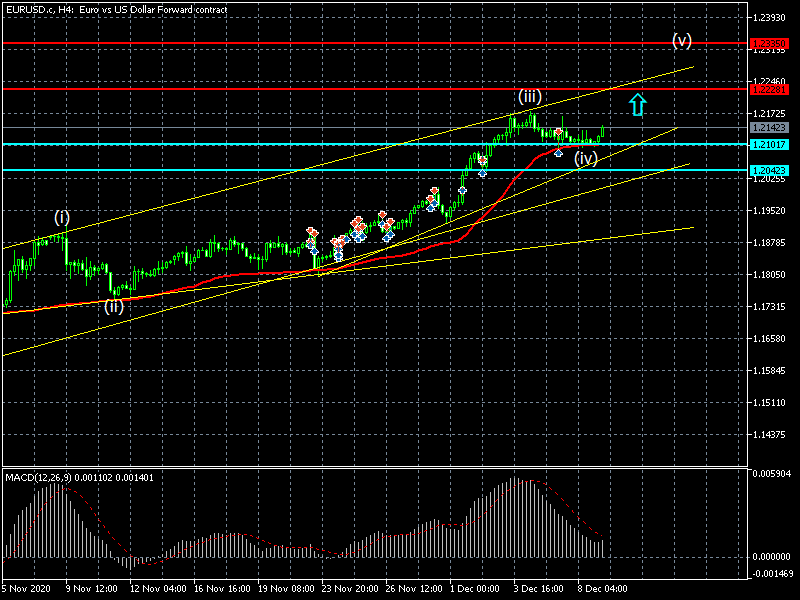Screen dimensions: 800x600
Task: Click the red 1.23350 price tag
Action: [x=766, y=44]
